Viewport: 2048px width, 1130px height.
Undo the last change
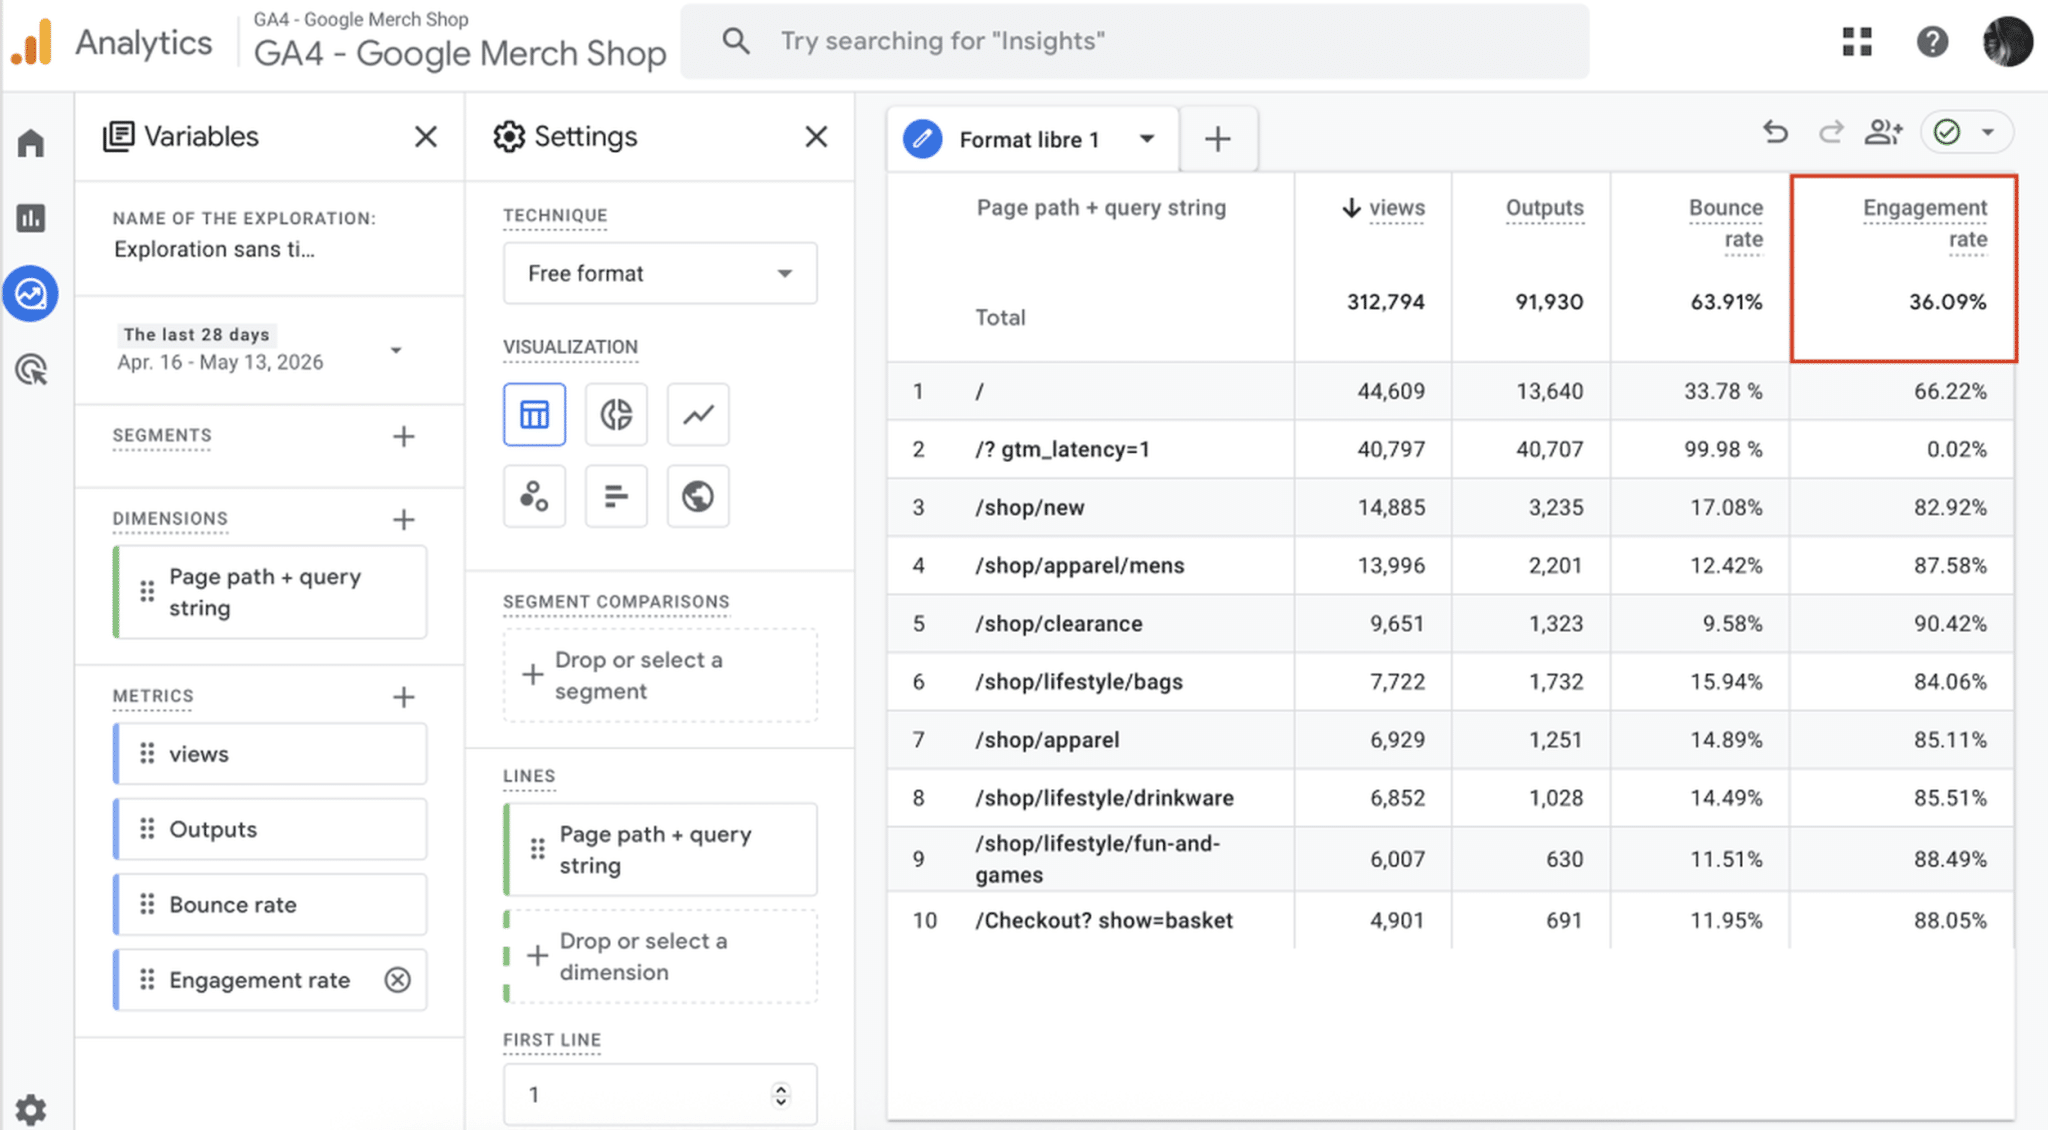[x=1776, y=132]
